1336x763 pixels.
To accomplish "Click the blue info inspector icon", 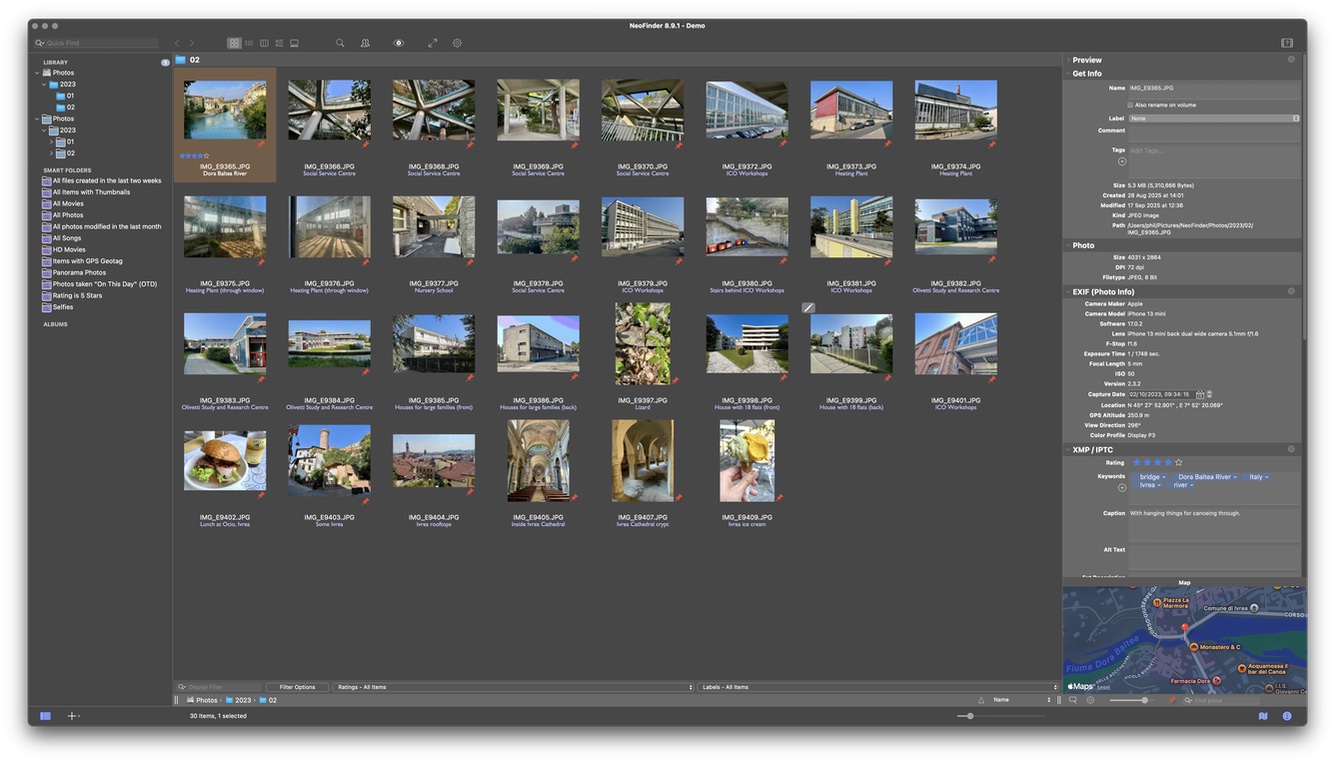I will point(1287,716).
